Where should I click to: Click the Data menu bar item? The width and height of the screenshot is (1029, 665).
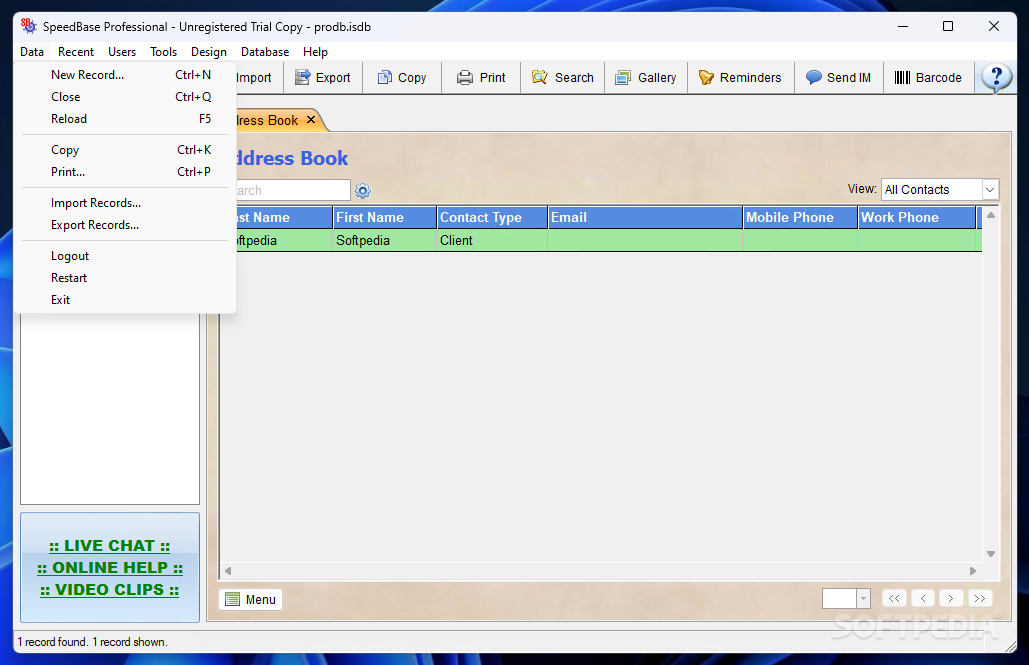(32, 52)
